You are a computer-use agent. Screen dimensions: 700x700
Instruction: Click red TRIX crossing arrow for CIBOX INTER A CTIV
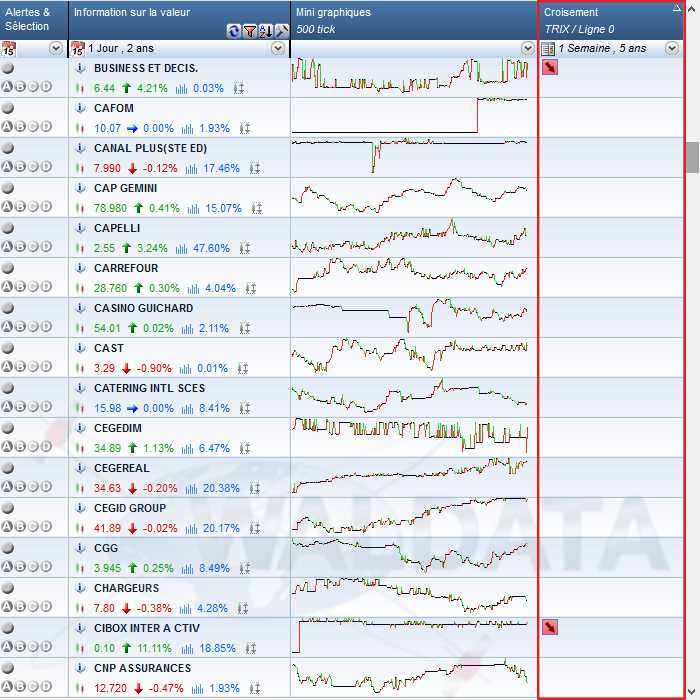(550, 627)
